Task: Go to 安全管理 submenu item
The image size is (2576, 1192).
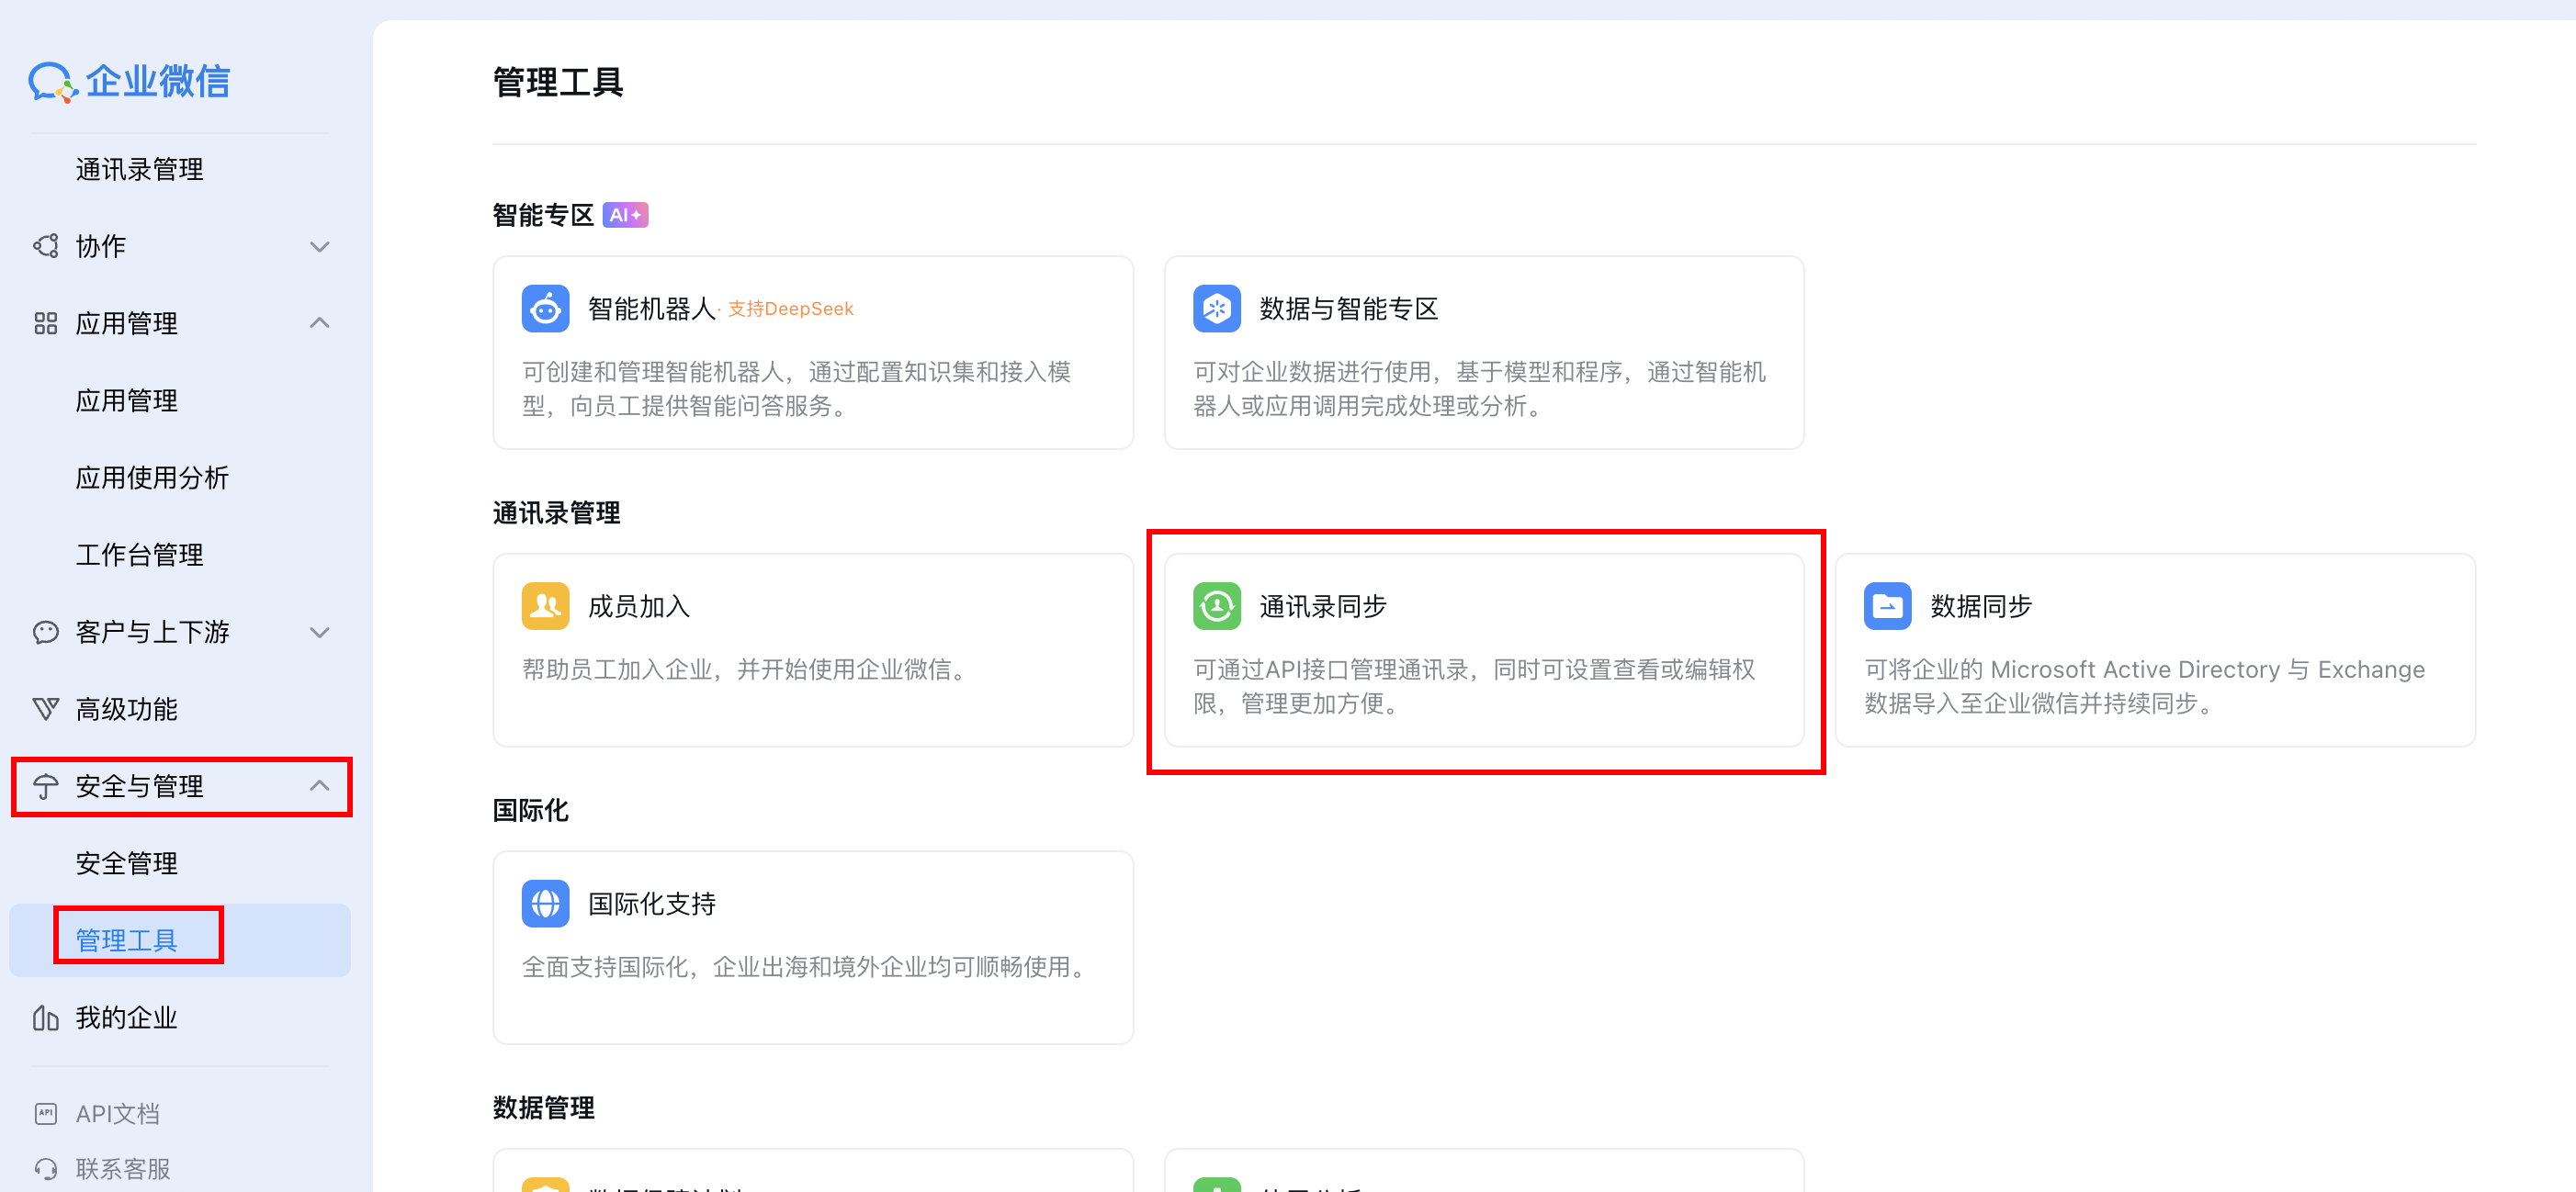Action: pyautogui.click(x=127, y=863)
